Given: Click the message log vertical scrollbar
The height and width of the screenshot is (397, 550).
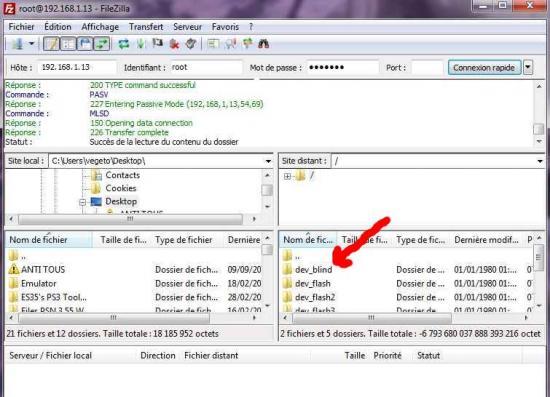Looking at the screenshot, I should (x=539, y=113).
